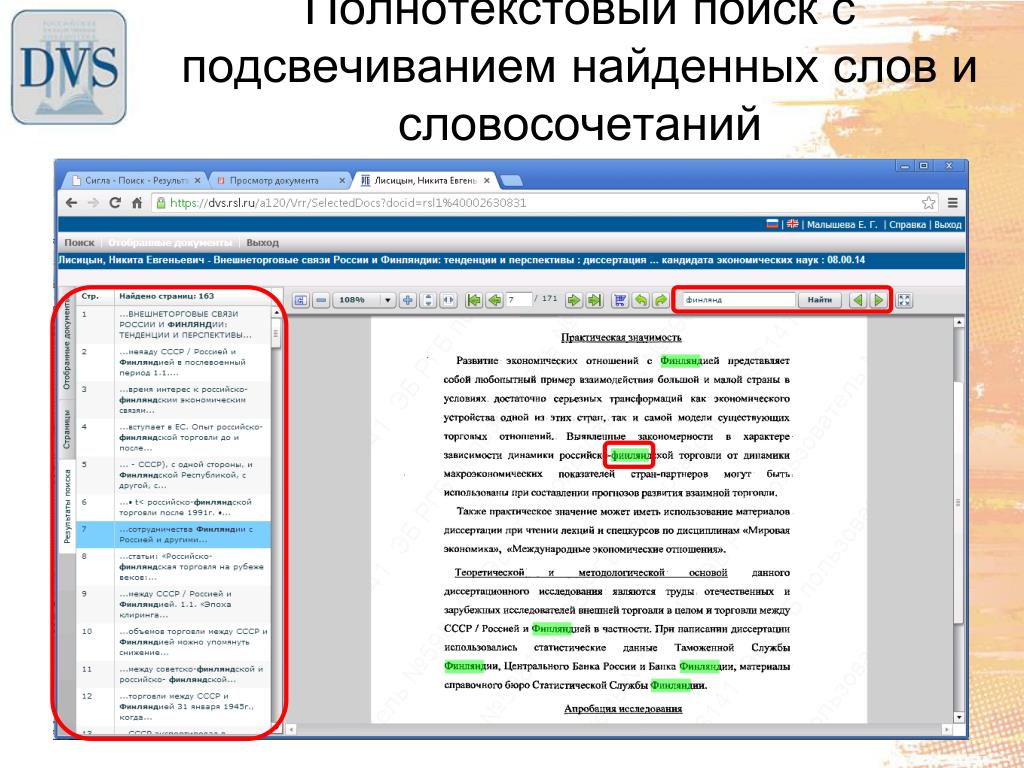
Task: Rotate page clockwise icon
Action: (661, 300)
